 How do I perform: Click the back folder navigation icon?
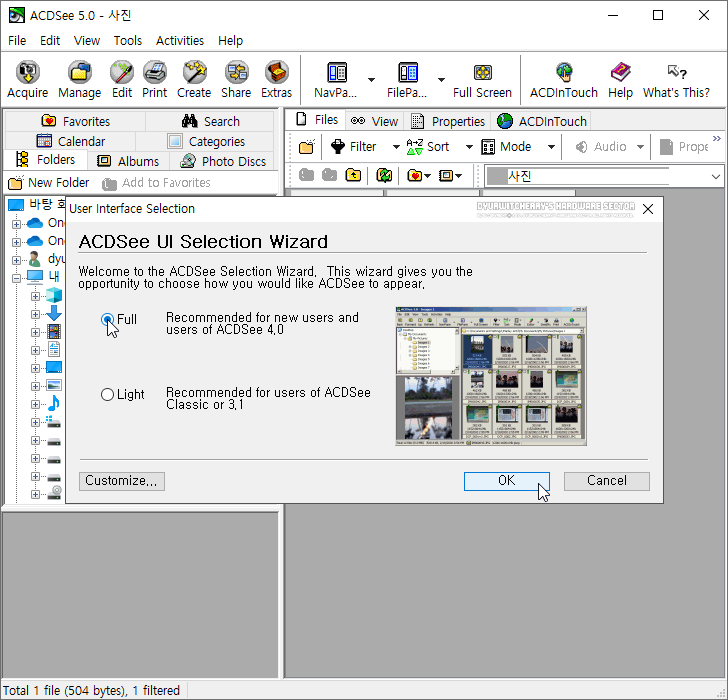point(306,175)
